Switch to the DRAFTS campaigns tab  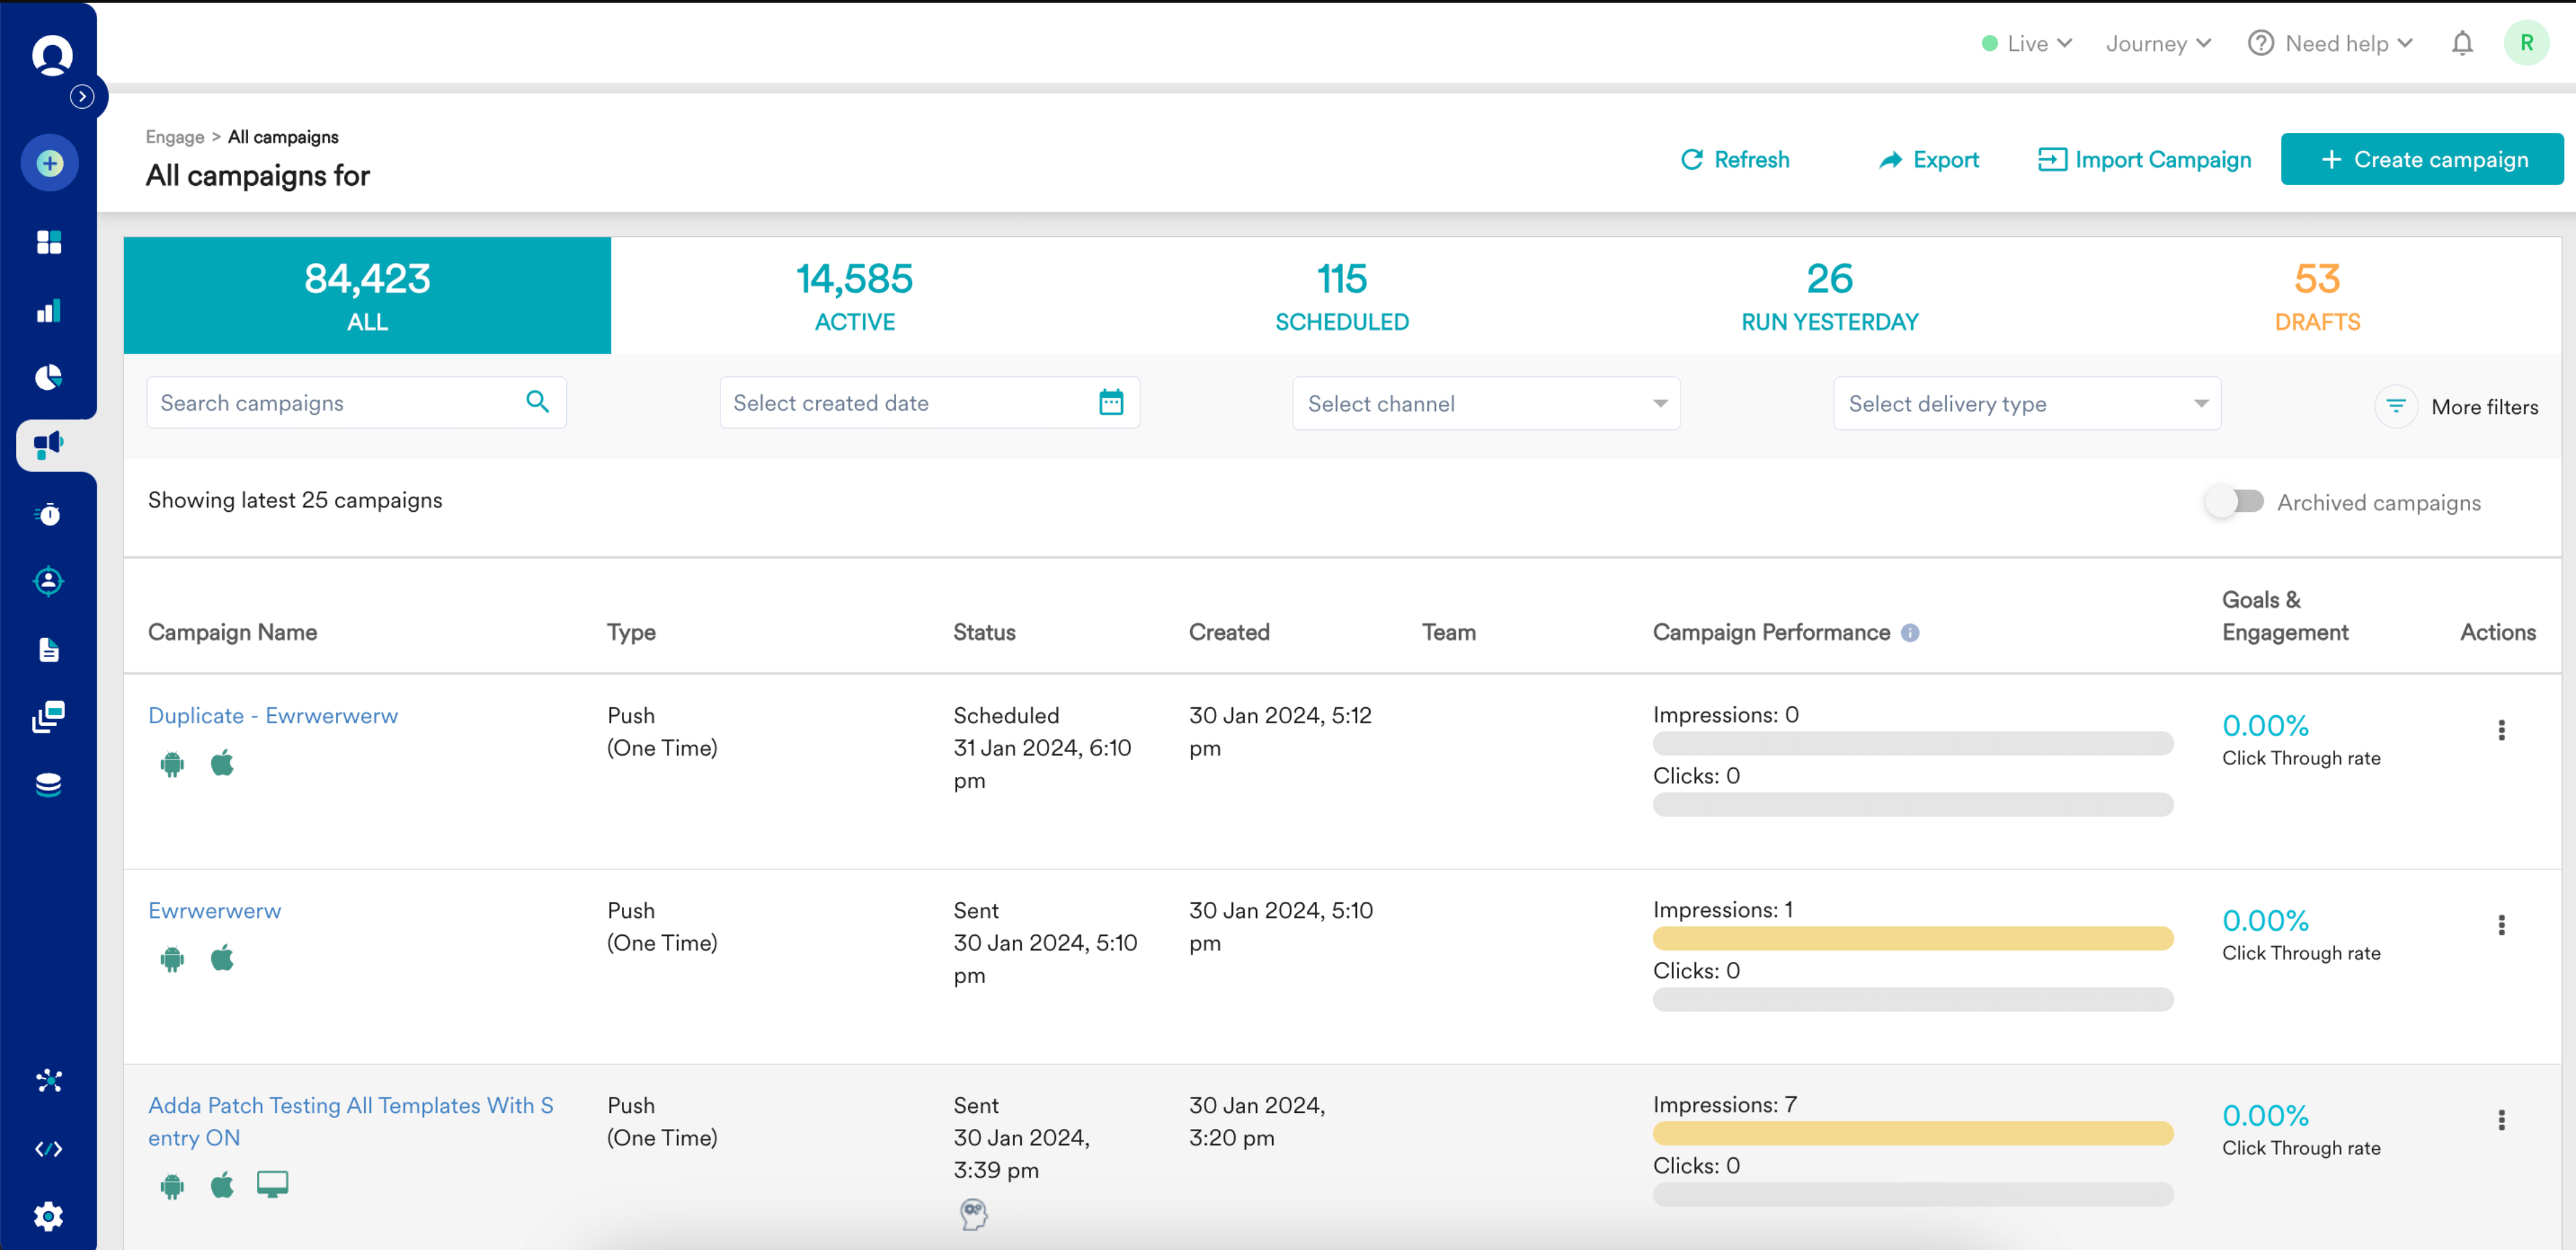2317,296
